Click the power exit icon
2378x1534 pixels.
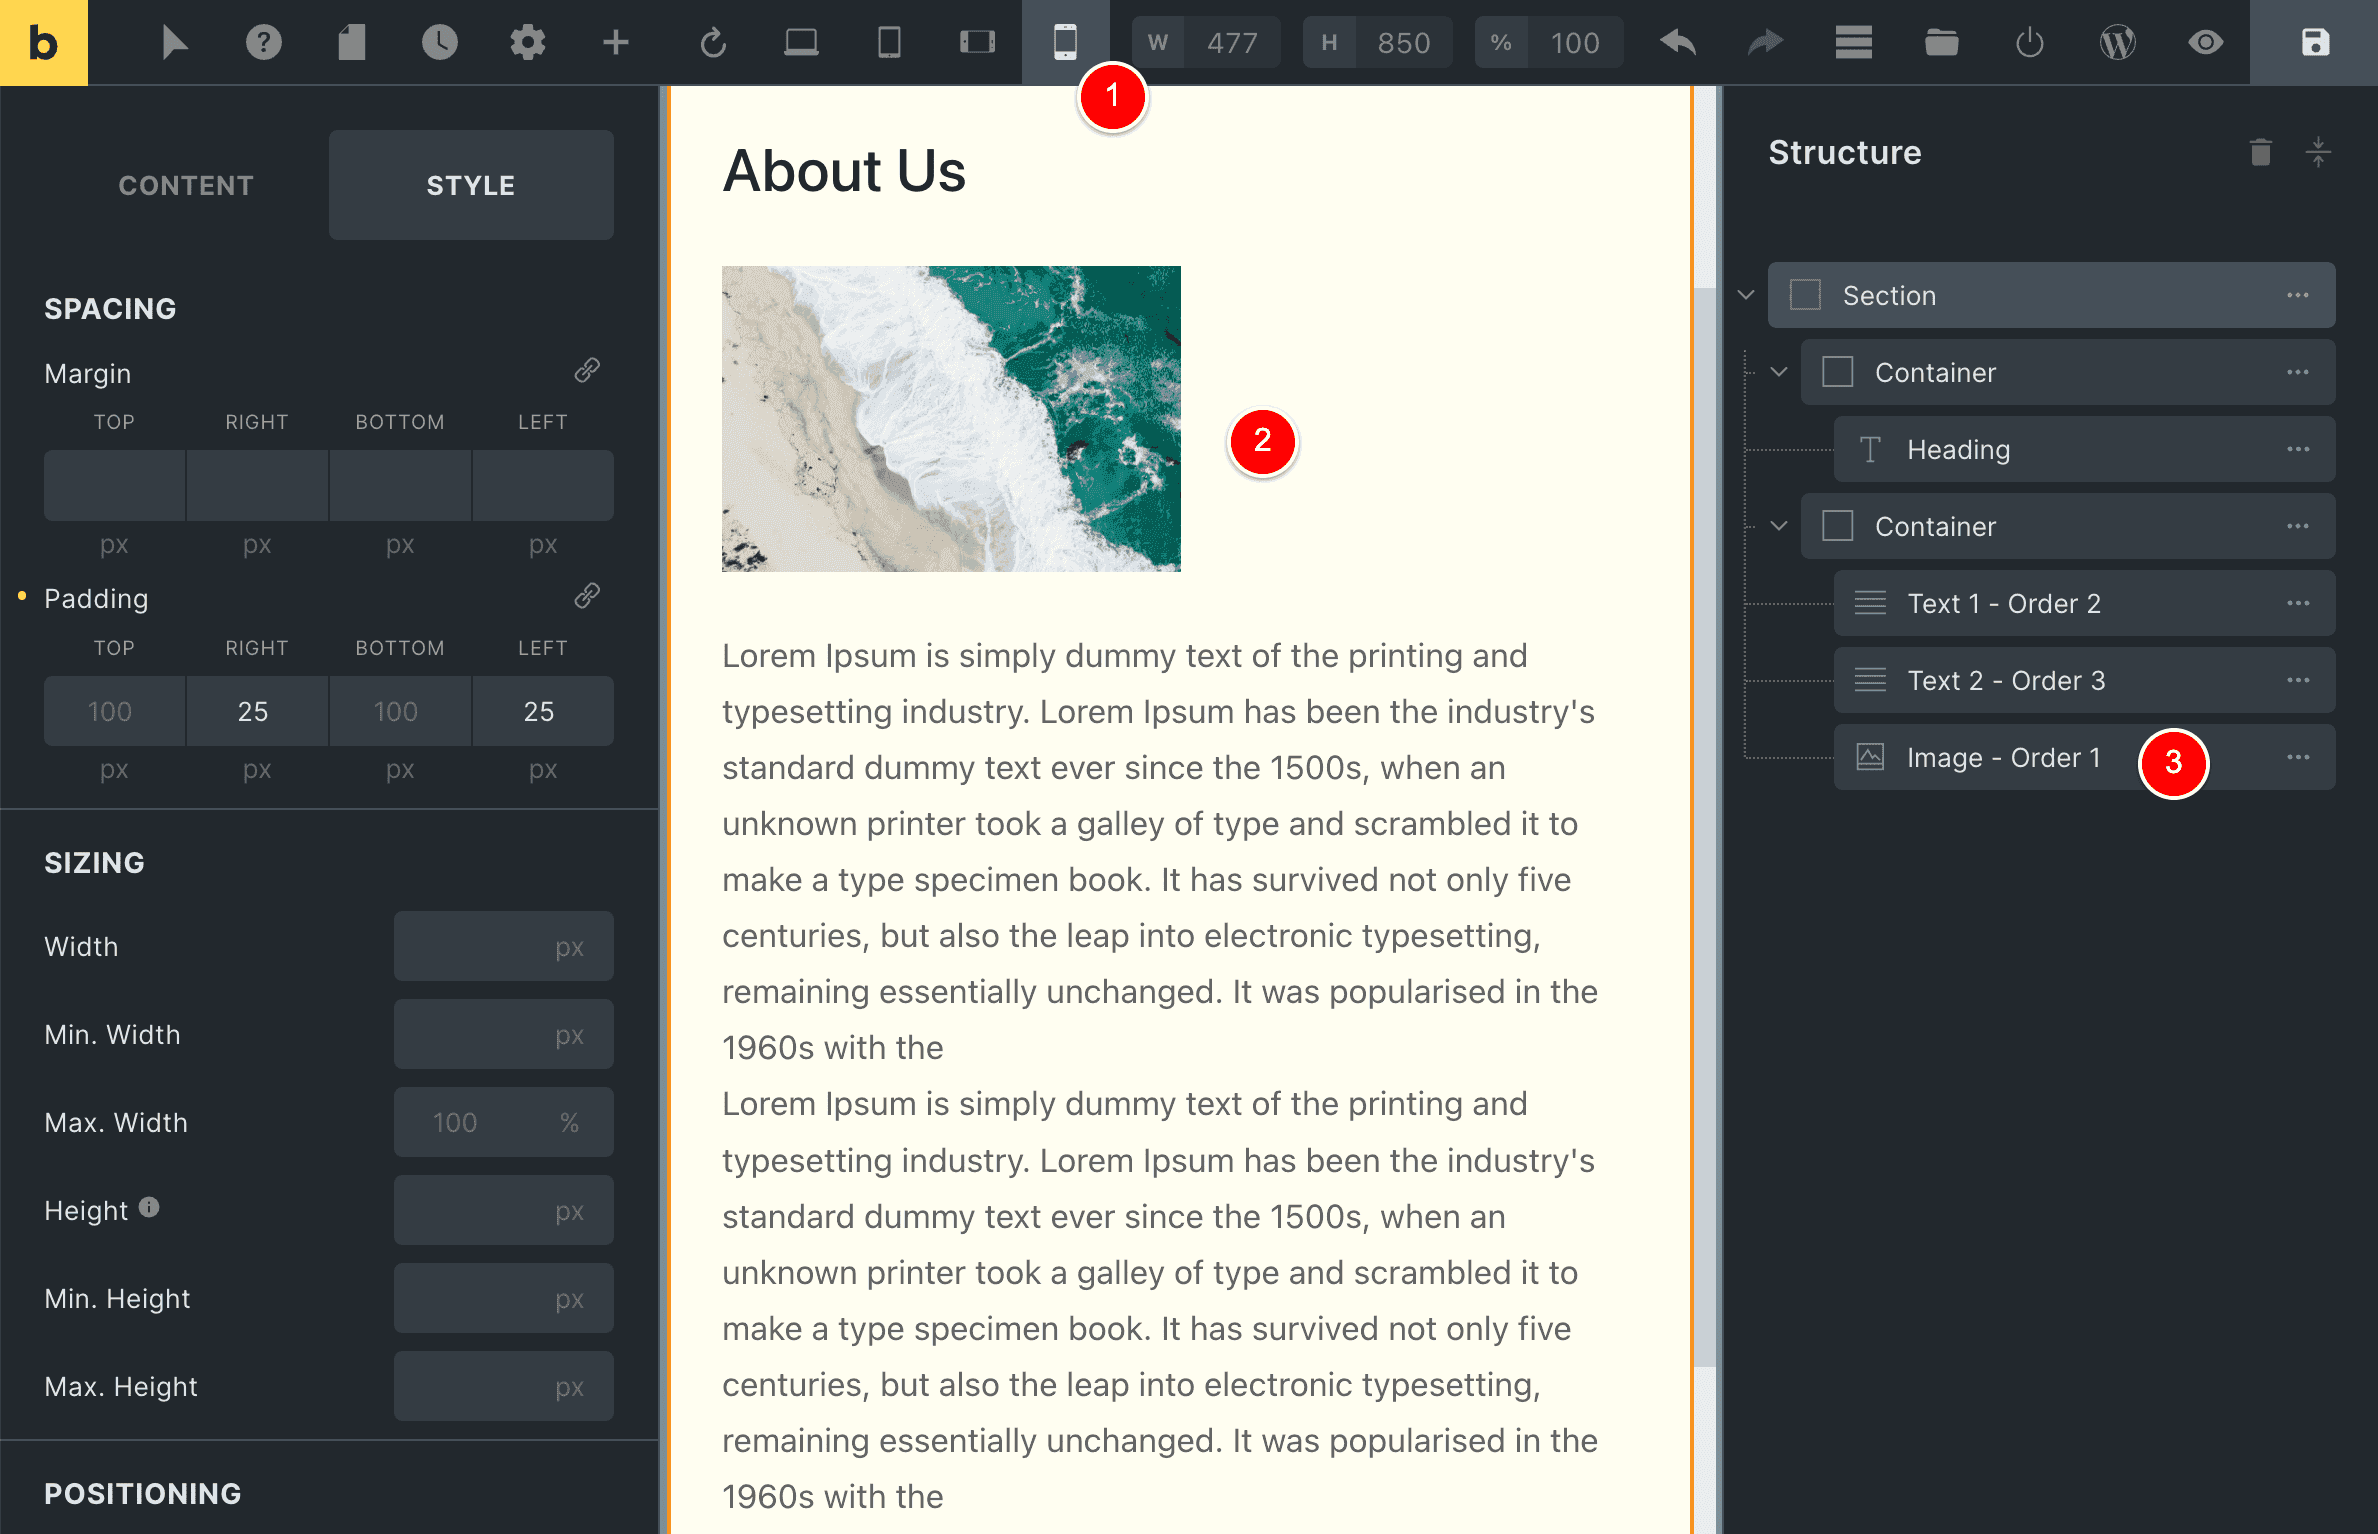(x=2029, y=42)
